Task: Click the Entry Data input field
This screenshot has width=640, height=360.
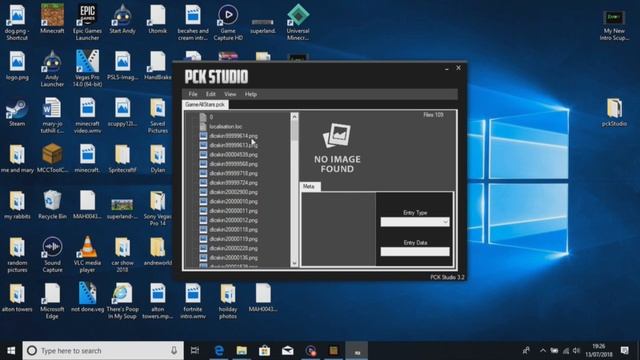Action: tap(415, 251)
